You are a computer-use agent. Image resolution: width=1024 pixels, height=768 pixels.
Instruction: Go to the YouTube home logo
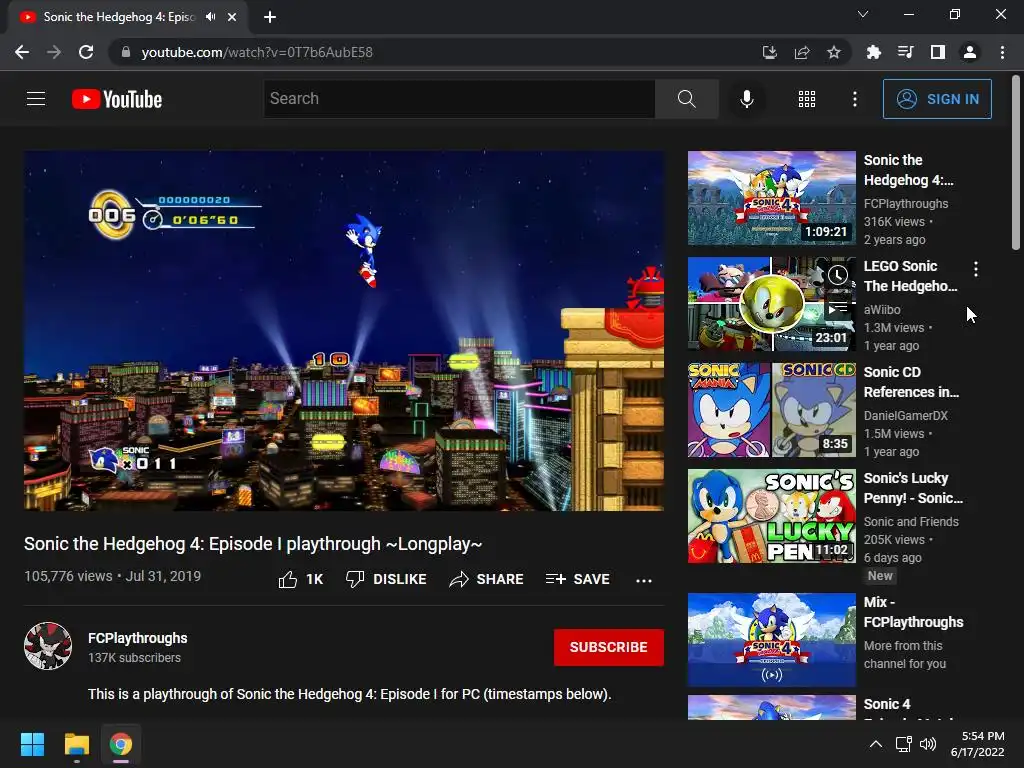[x=117, y=99]
